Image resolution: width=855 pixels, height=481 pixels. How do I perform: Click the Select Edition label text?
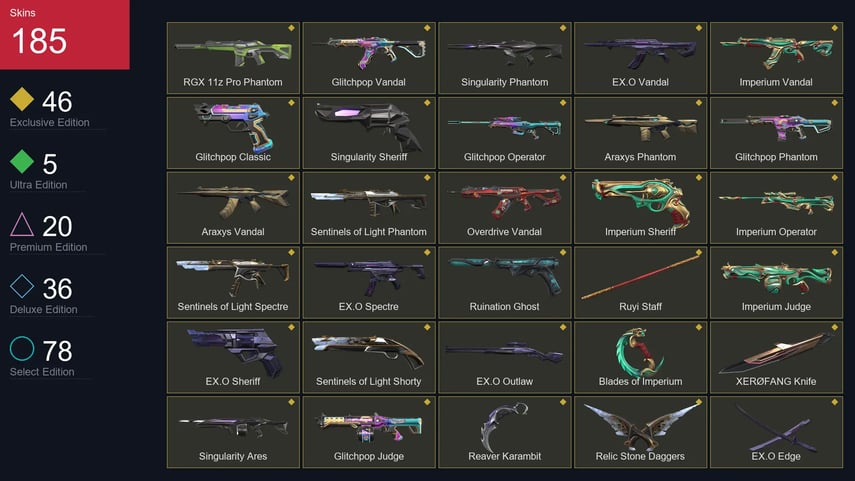pyautogui.click(x=42, y=372)
